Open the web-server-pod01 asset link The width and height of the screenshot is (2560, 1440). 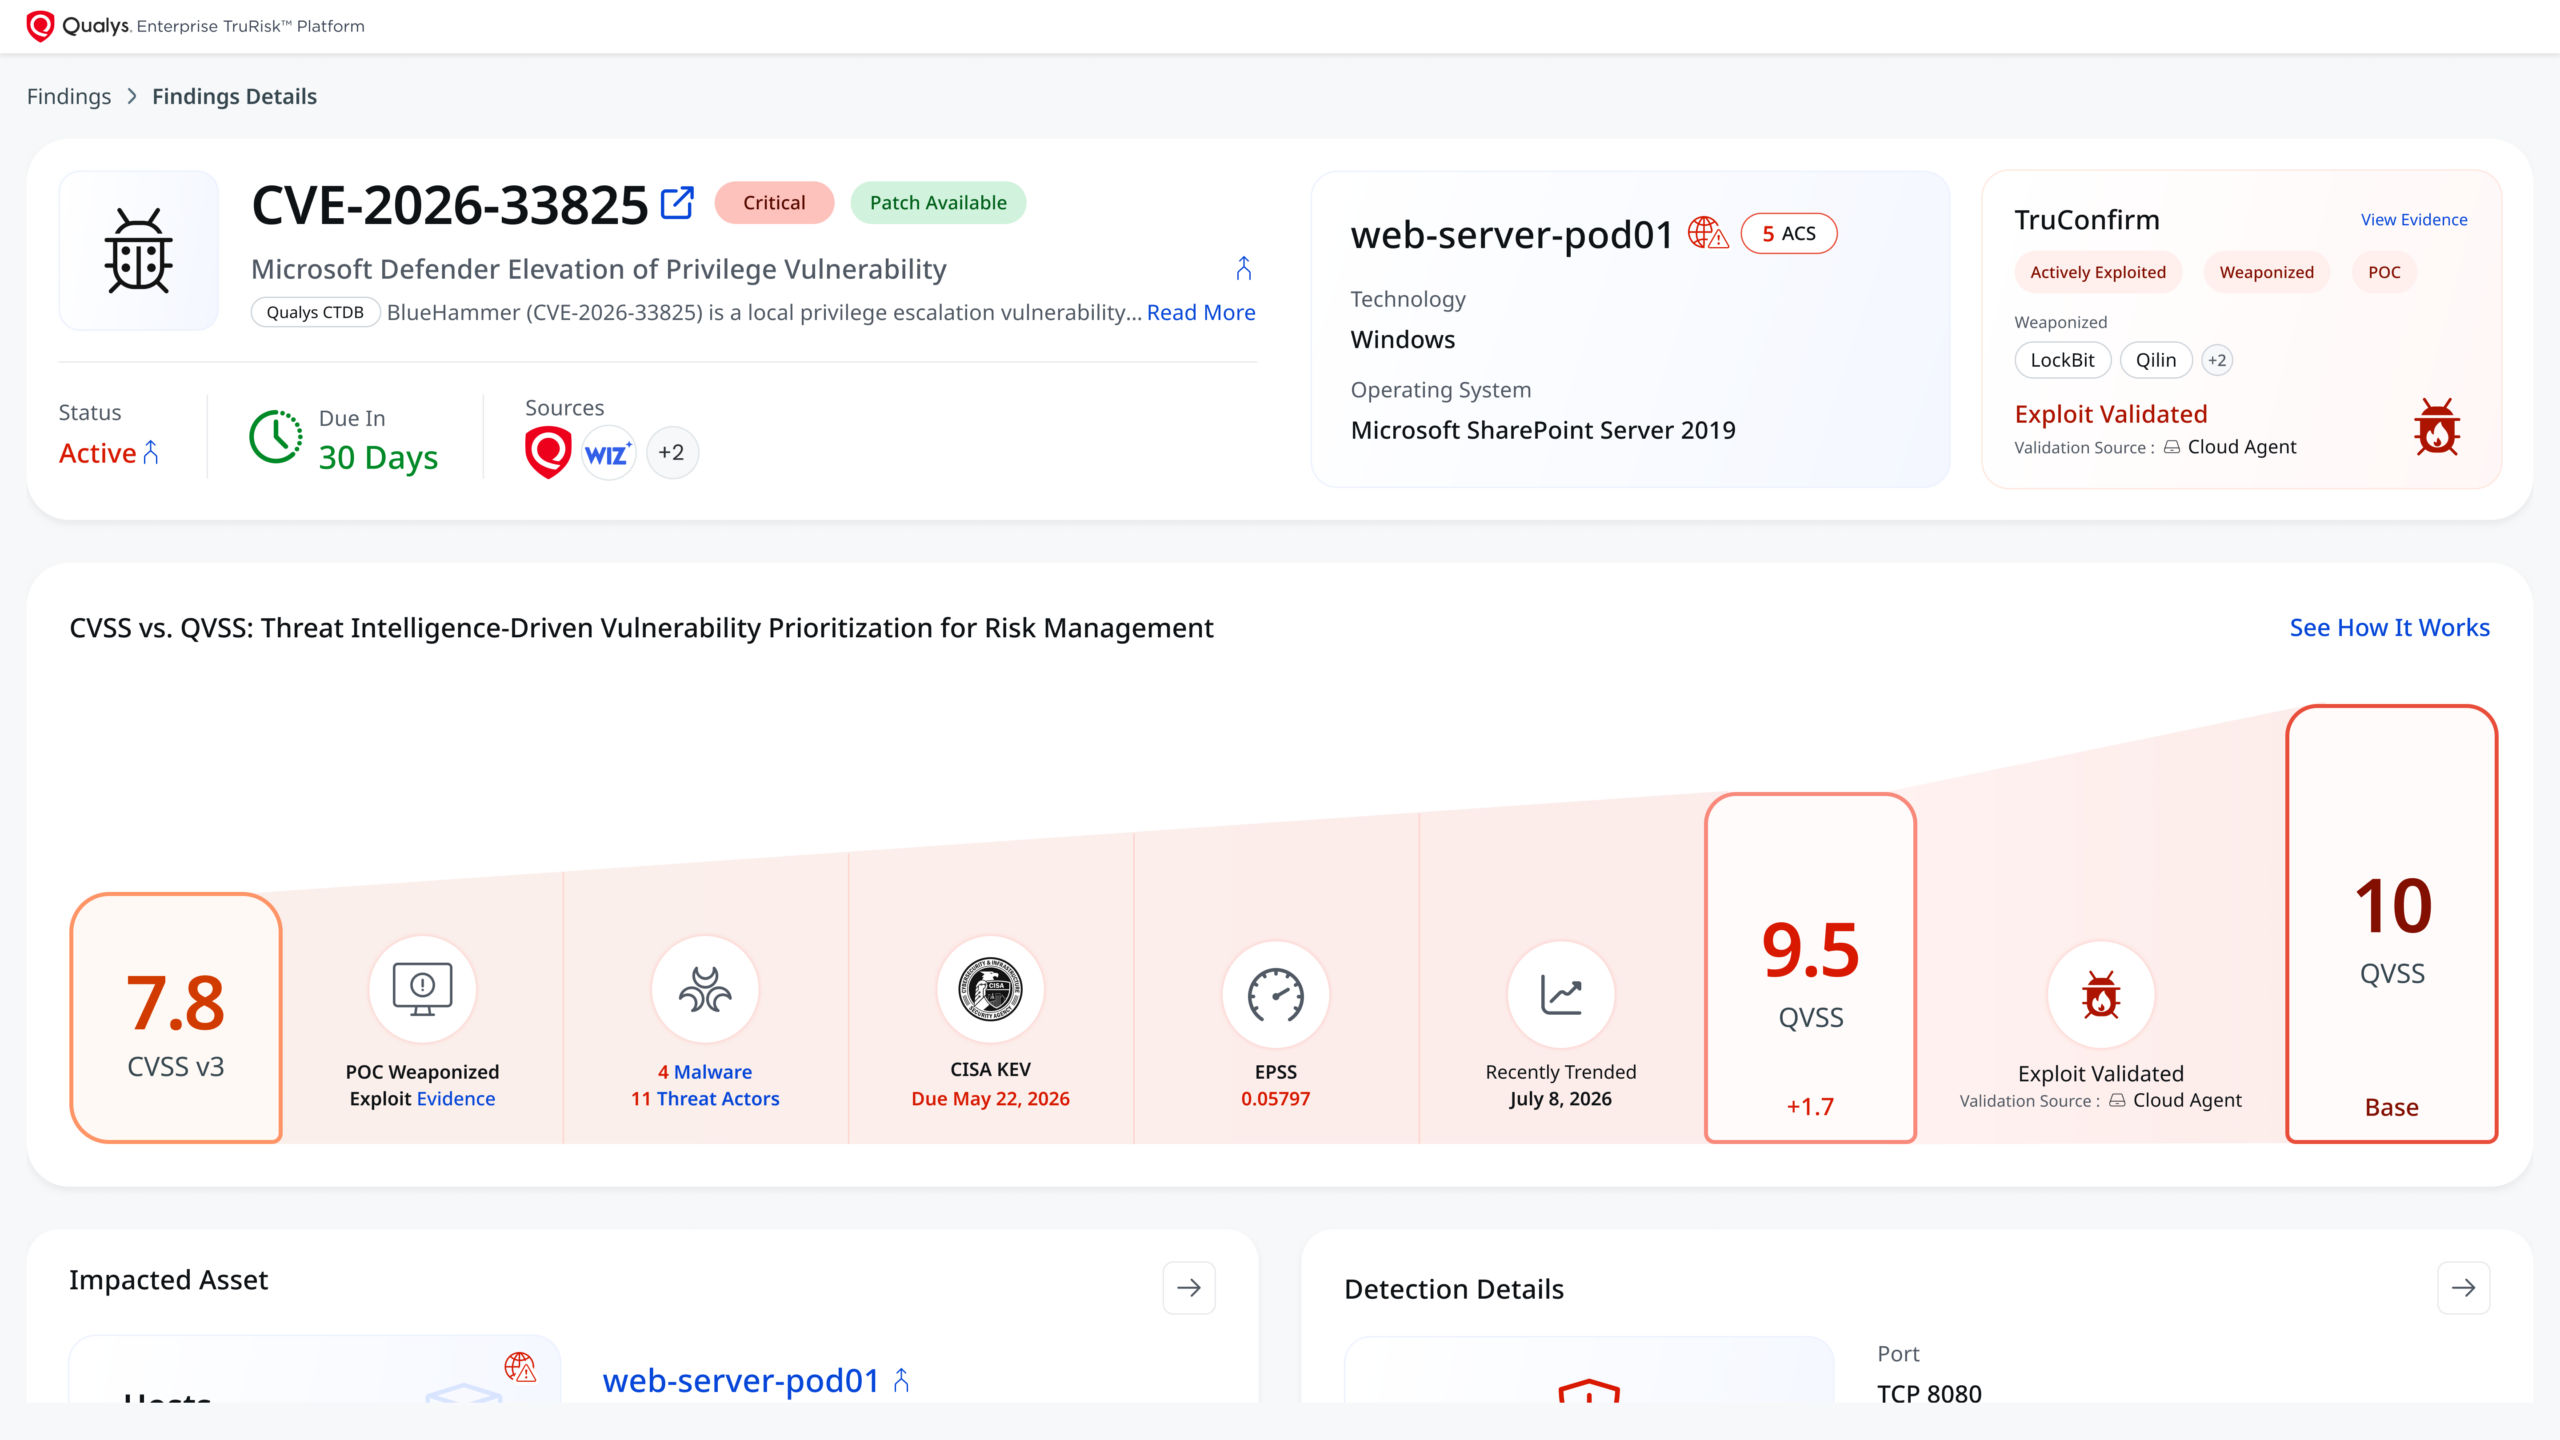pos(741,1381)
